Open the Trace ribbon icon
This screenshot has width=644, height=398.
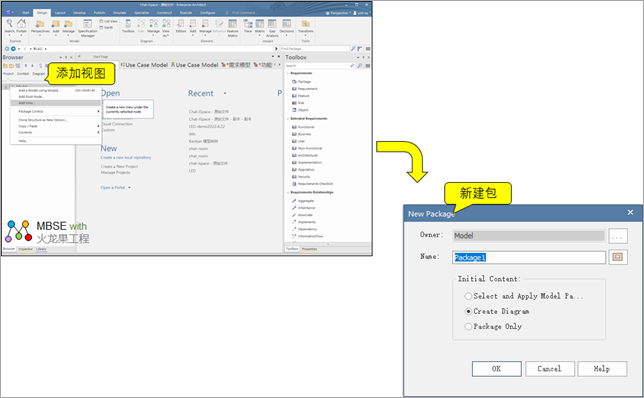(248, 27)
